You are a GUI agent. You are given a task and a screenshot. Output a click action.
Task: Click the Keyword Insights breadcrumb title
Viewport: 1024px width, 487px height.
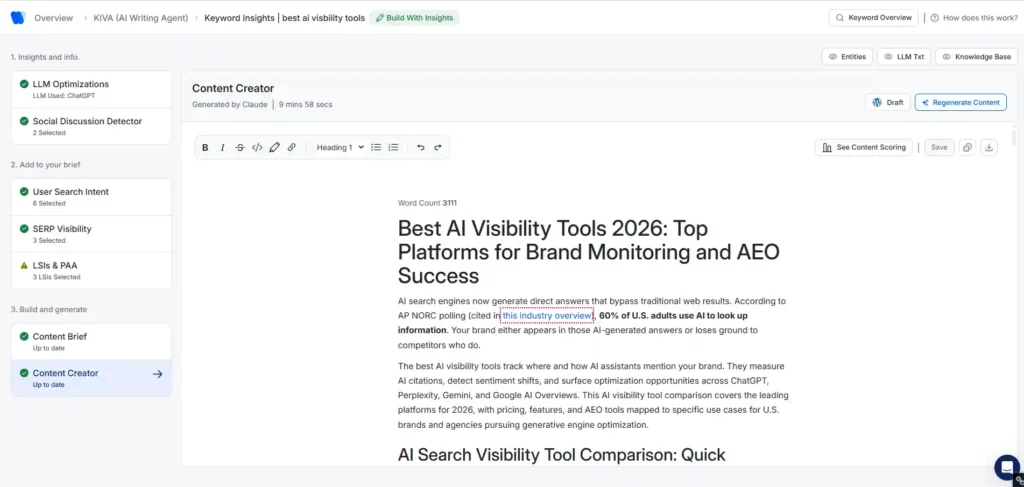(x=285, y=18)
